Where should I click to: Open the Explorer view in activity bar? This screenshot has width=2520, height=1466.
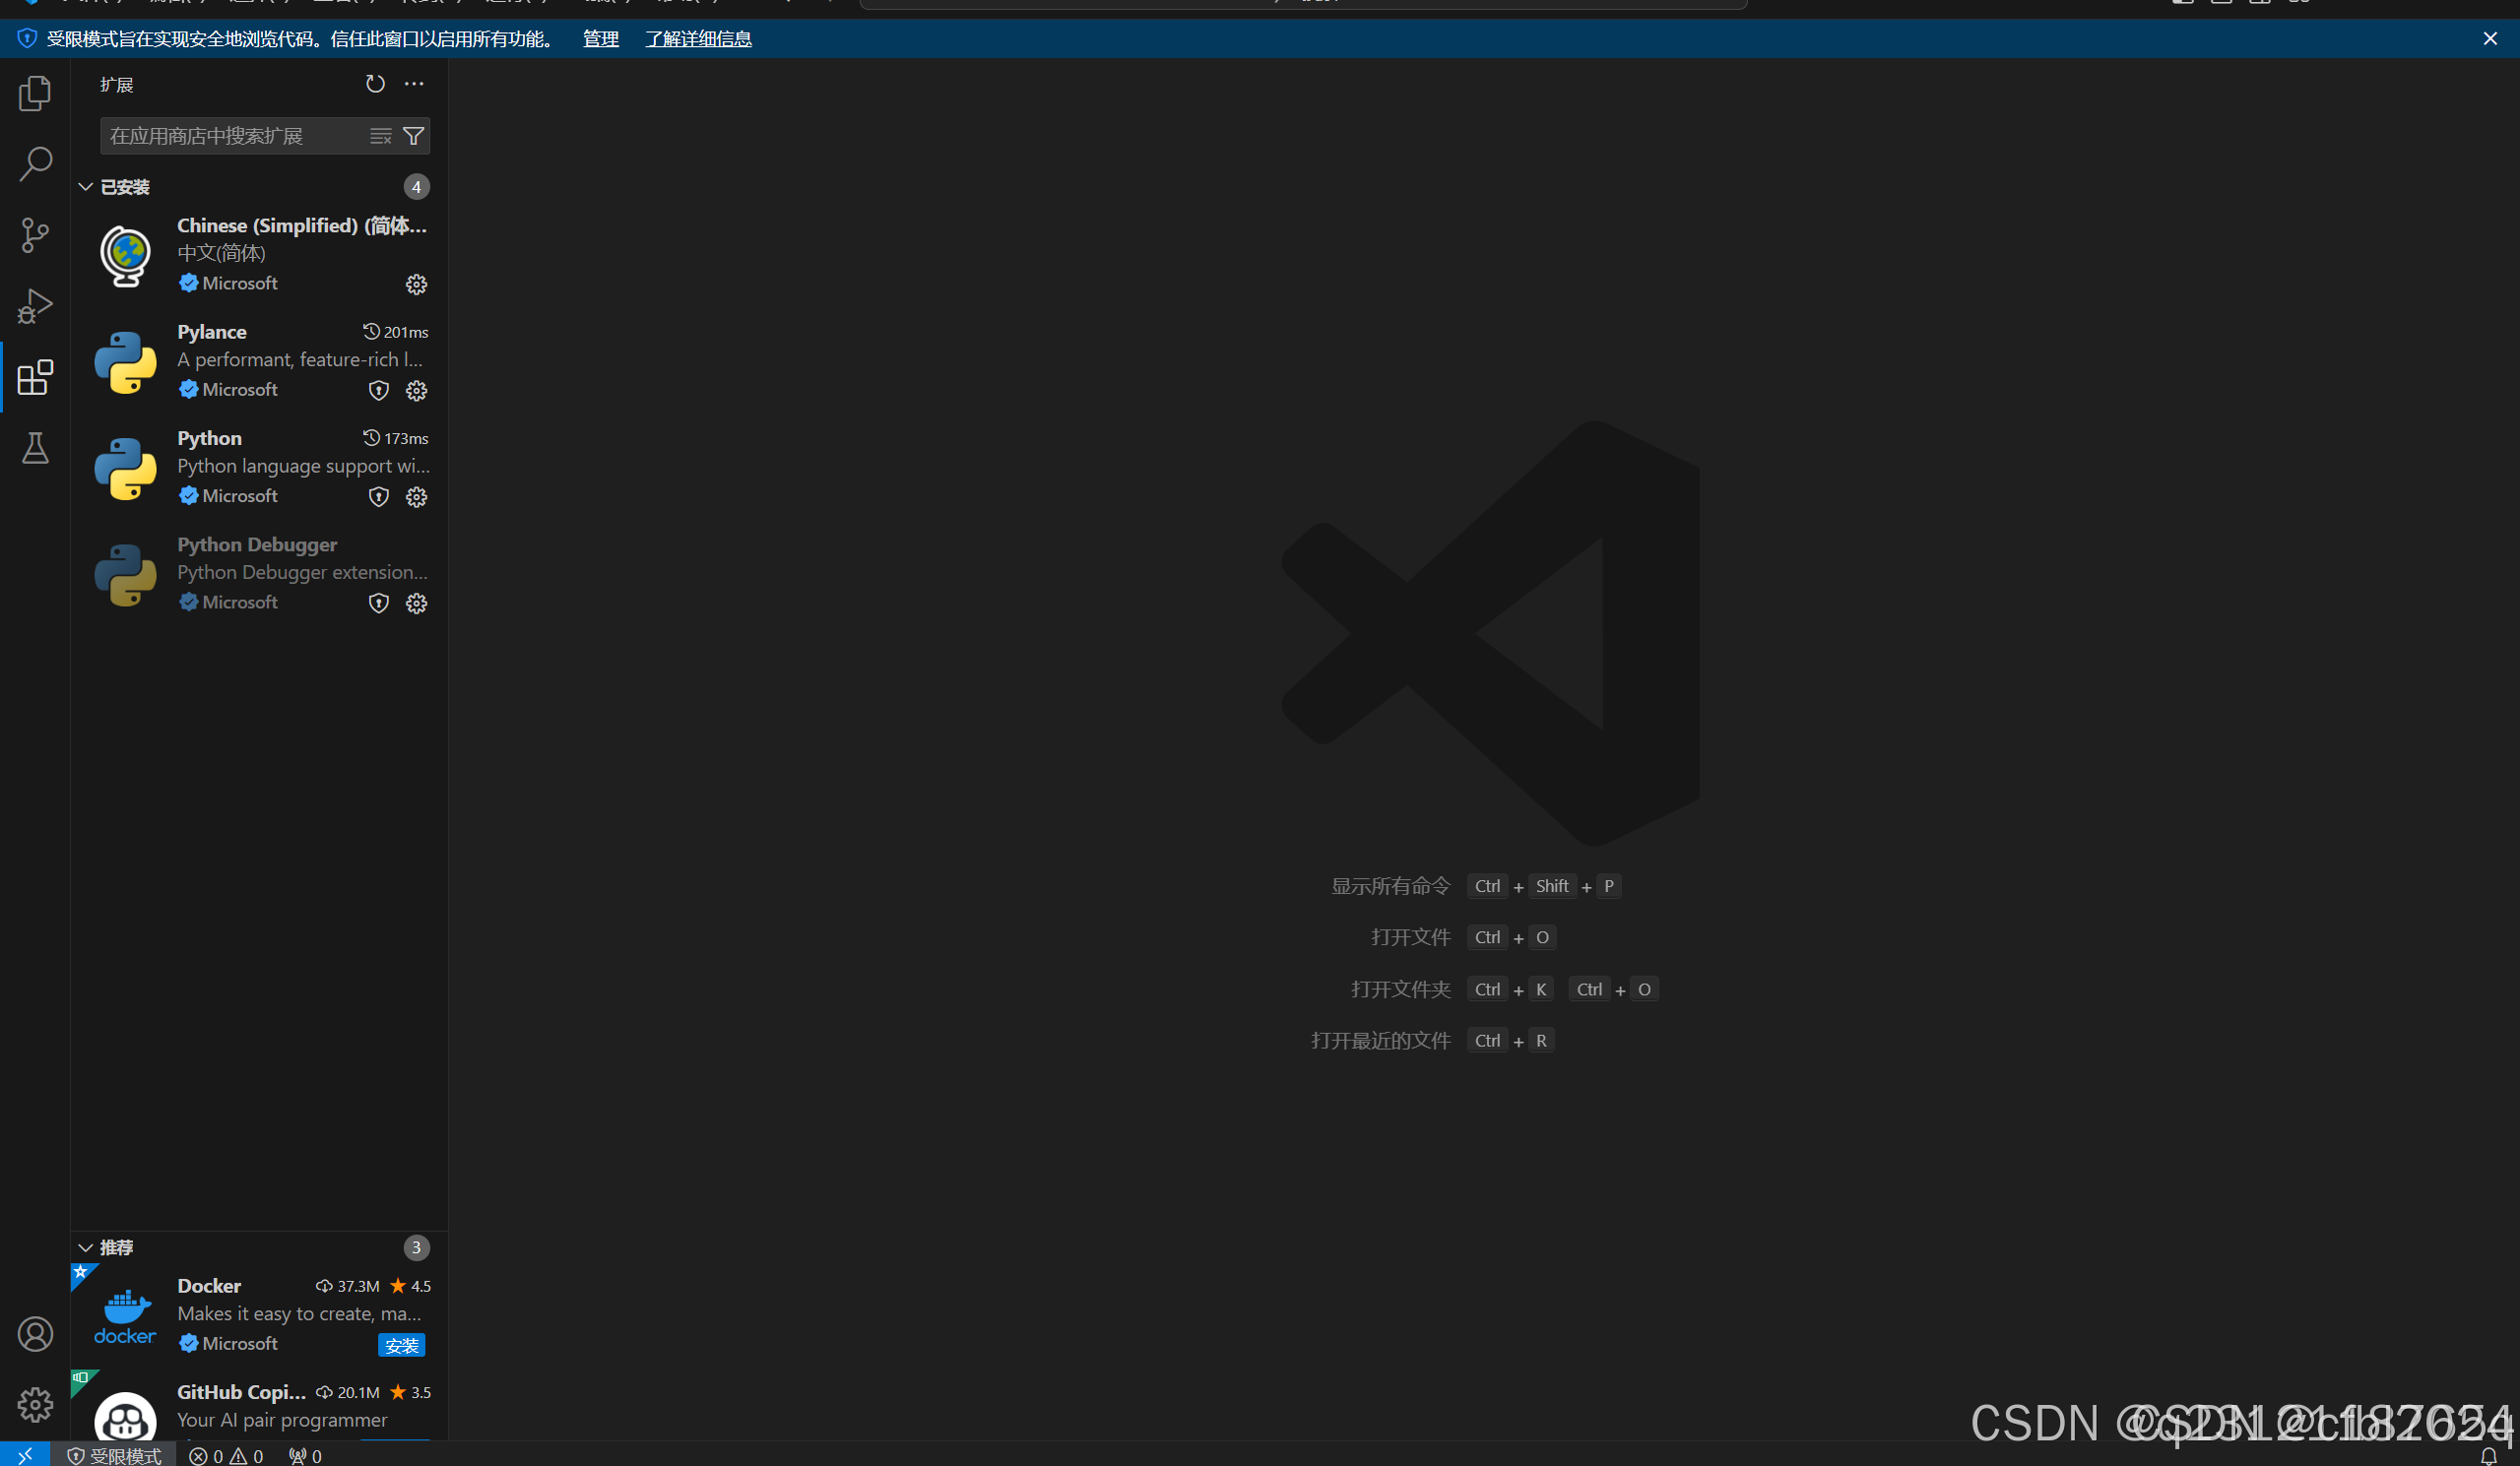[35, 93]
